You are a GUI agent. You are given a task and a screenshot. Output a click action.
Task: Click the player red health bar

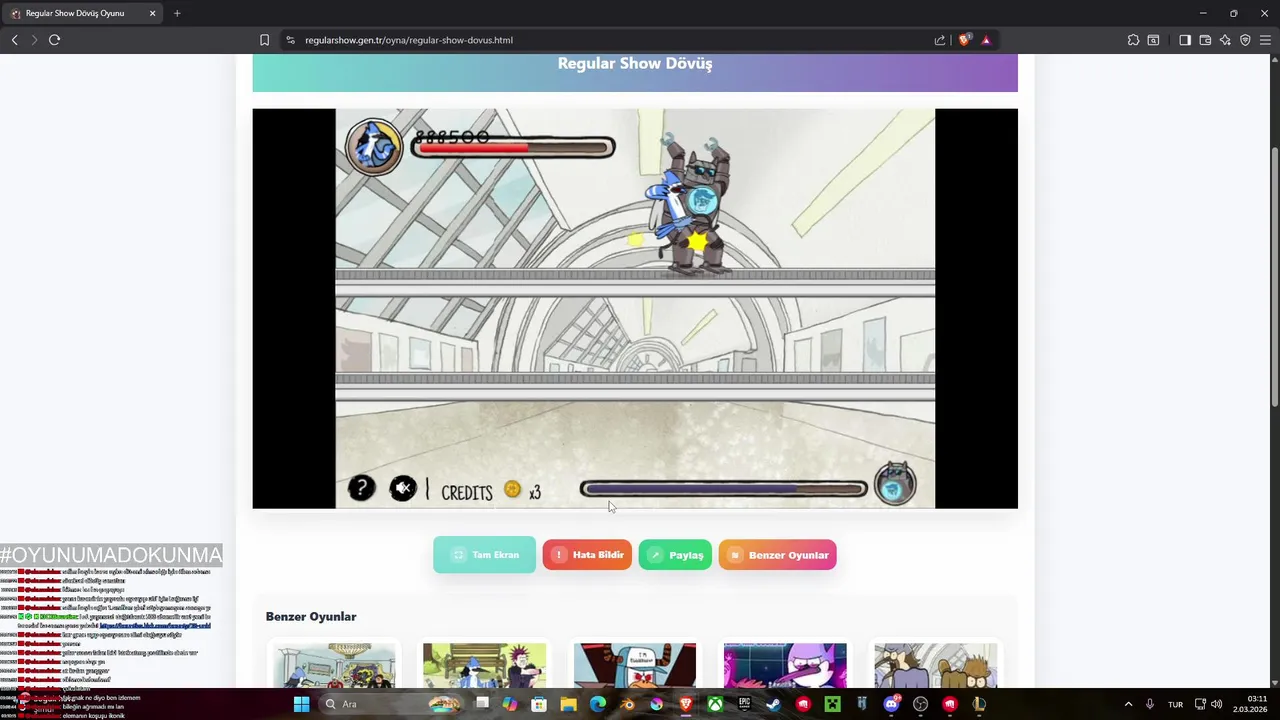point(512,148)
